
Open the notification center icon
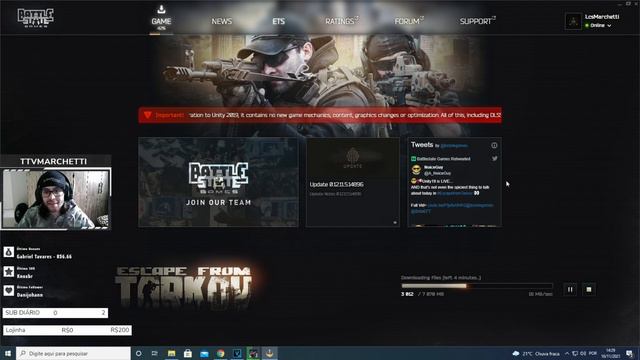point(629,353)
